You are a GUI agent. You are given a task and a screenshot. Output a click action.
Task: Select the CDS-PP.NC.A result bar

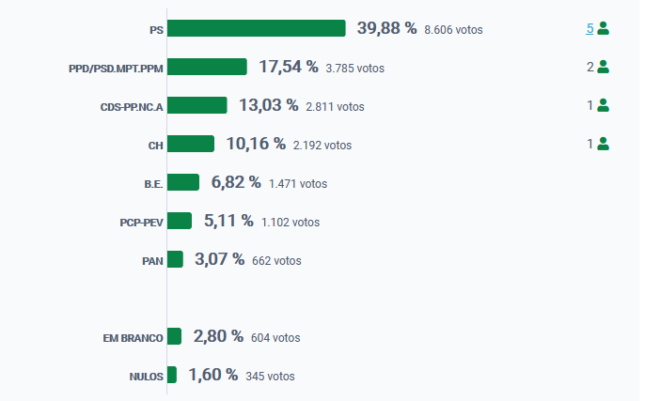[x=197, y=105]
